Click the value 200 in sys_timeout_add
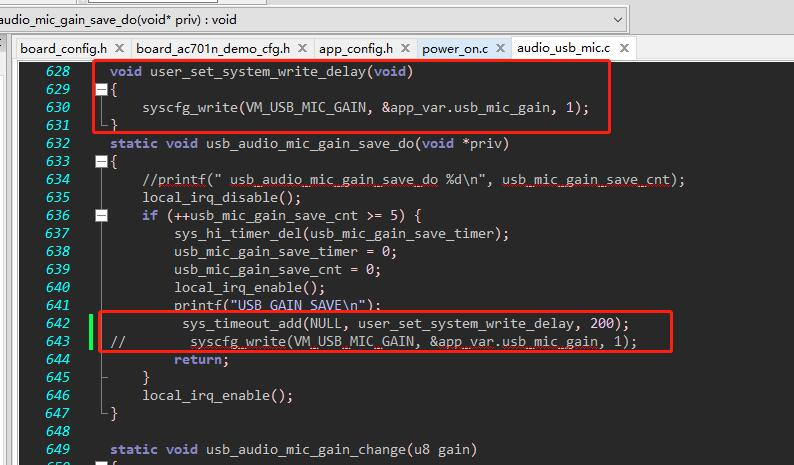 602,323
